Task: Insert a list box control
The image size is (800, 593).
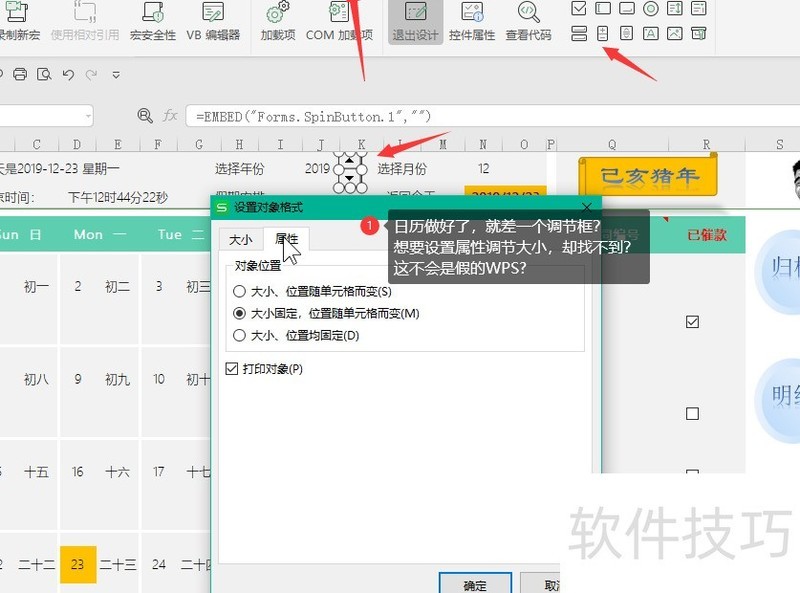Action: (x=674, y=8)
